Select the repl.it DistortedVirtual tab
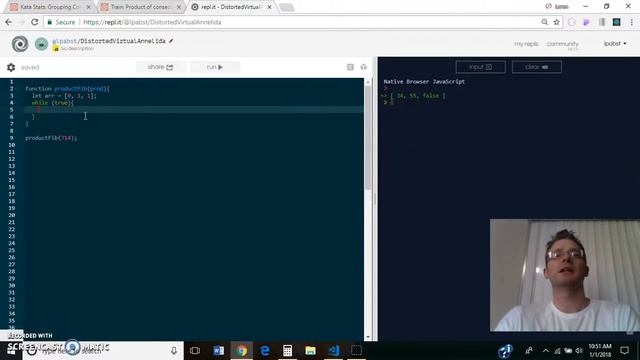Screen dimensions: 640x360 click(x=230, y=7)
